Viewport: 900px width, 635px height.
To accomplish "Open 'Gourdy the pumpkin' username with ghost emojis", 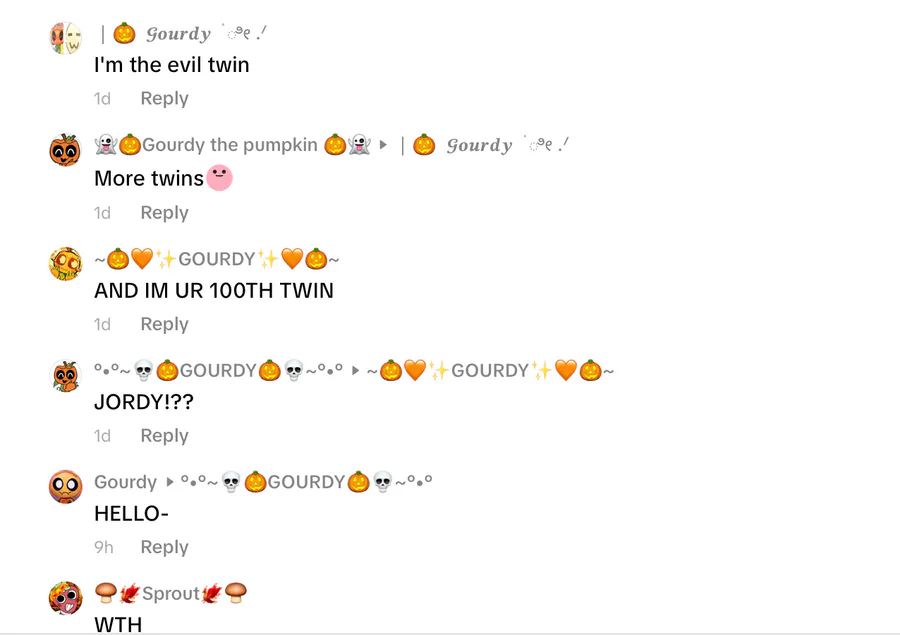I will pyautogui.click(x=232, y=145).
